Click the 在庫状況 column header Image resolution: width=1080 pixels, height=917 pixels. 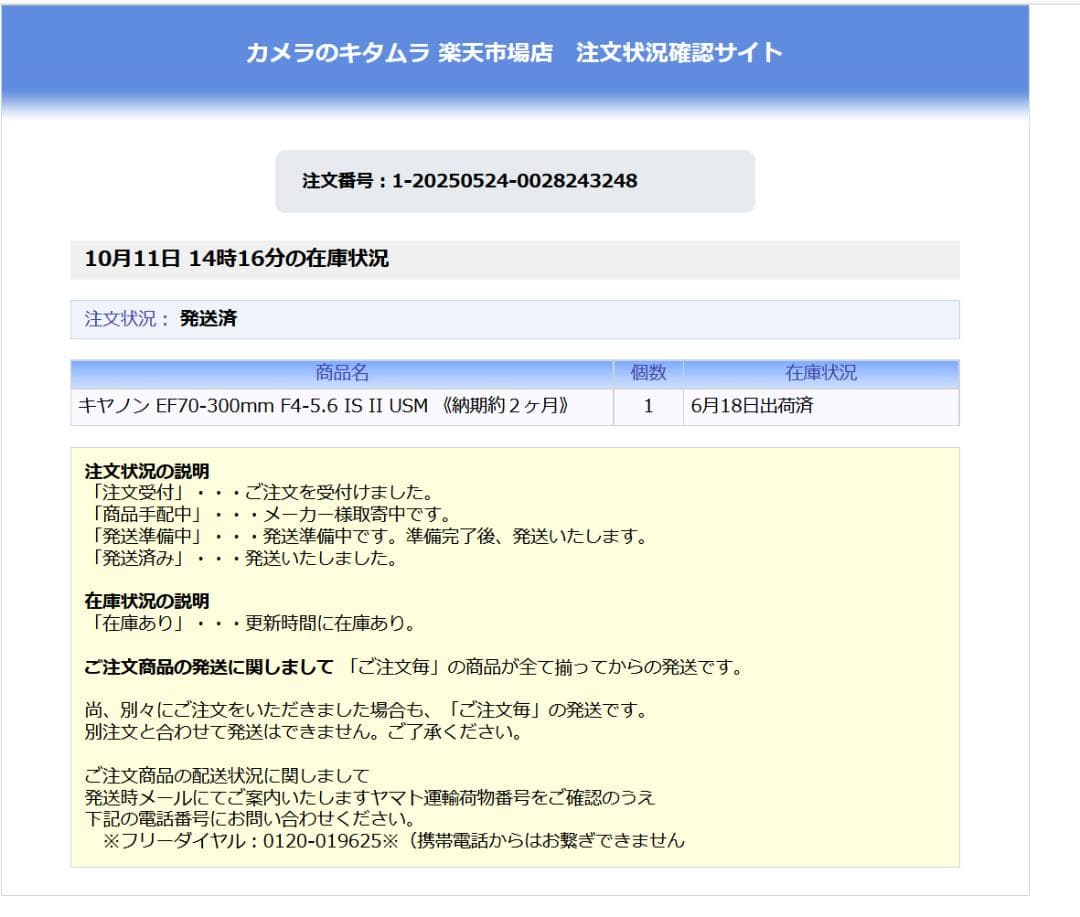pos(820,373)
